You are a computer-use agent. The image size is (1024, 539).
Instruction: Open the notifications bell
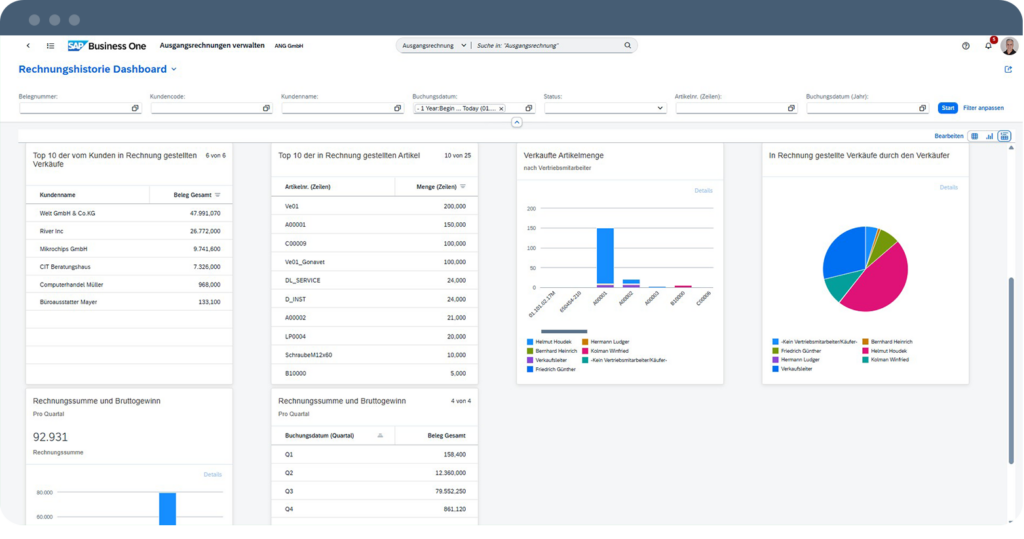[x=988, y=46]
